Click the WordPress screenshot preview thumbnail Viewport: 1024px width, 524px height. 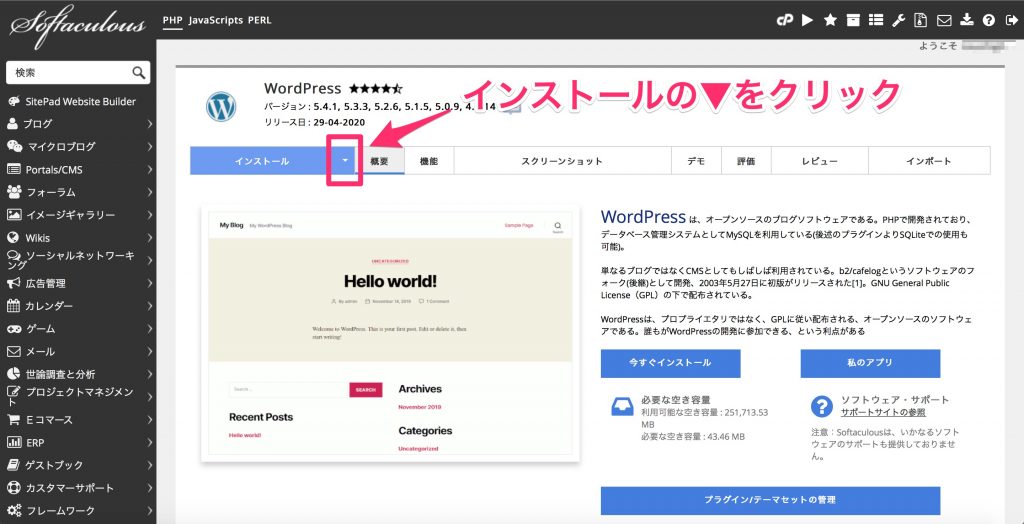(391, 334)
